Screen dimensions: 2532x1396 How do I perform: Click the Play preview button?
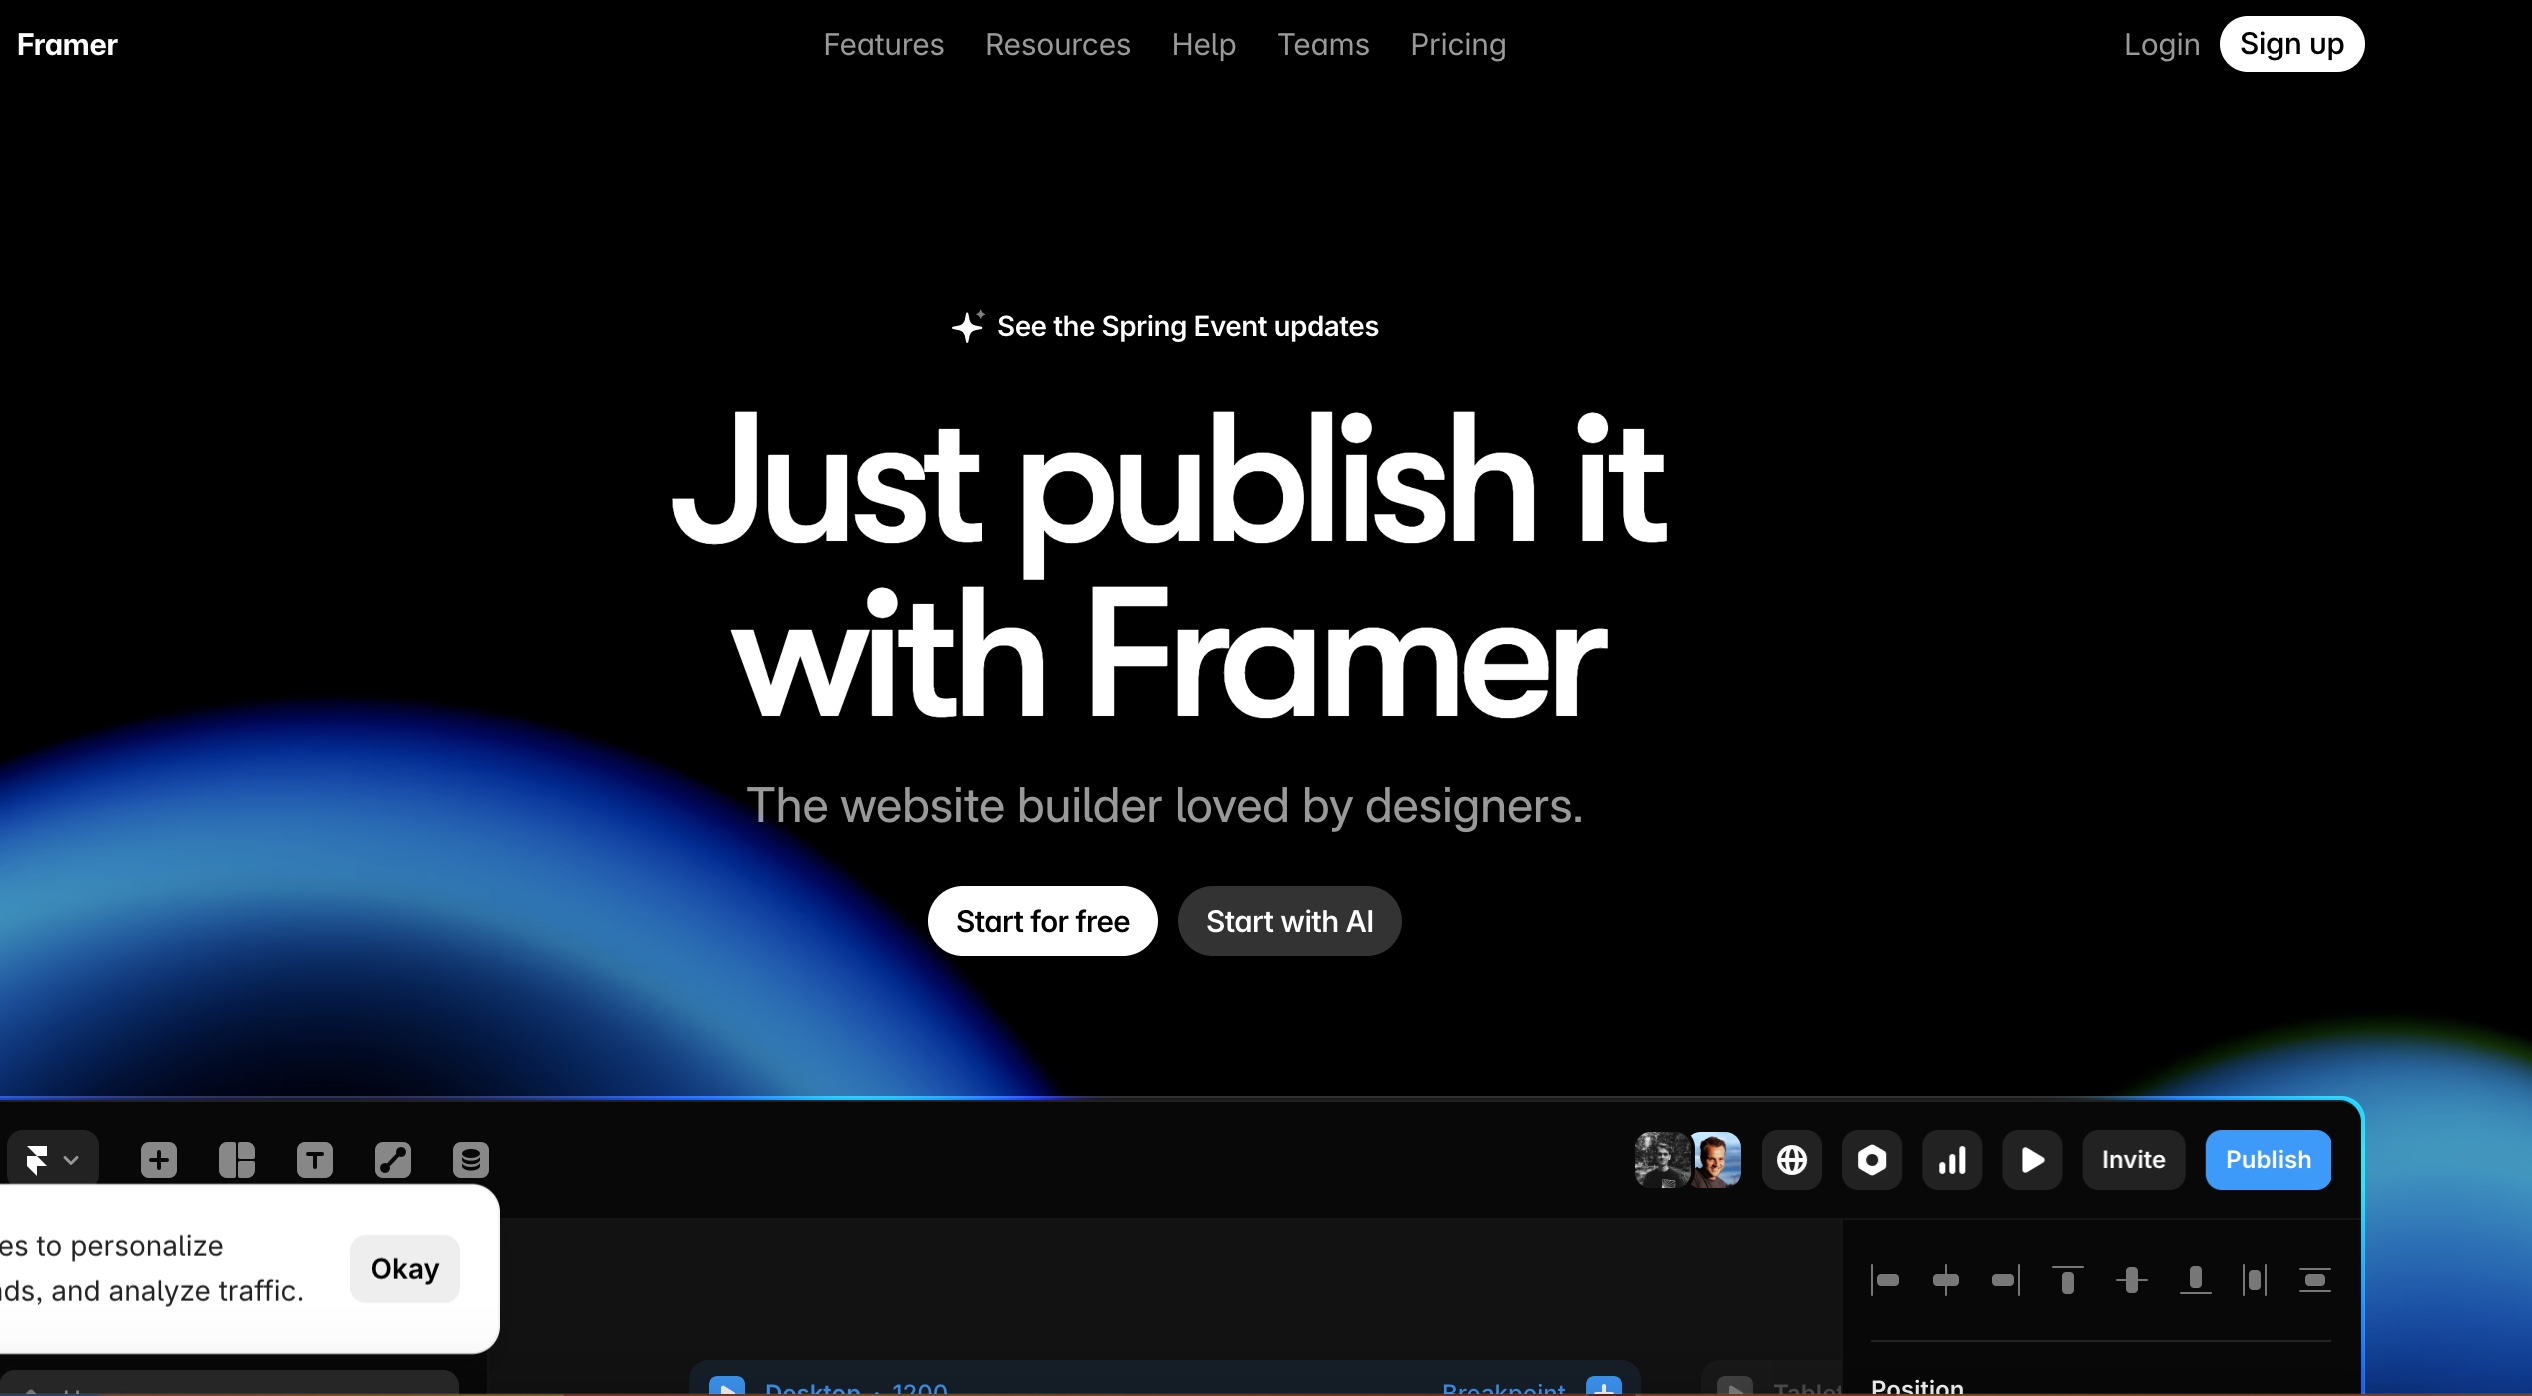(2031, 1160)
